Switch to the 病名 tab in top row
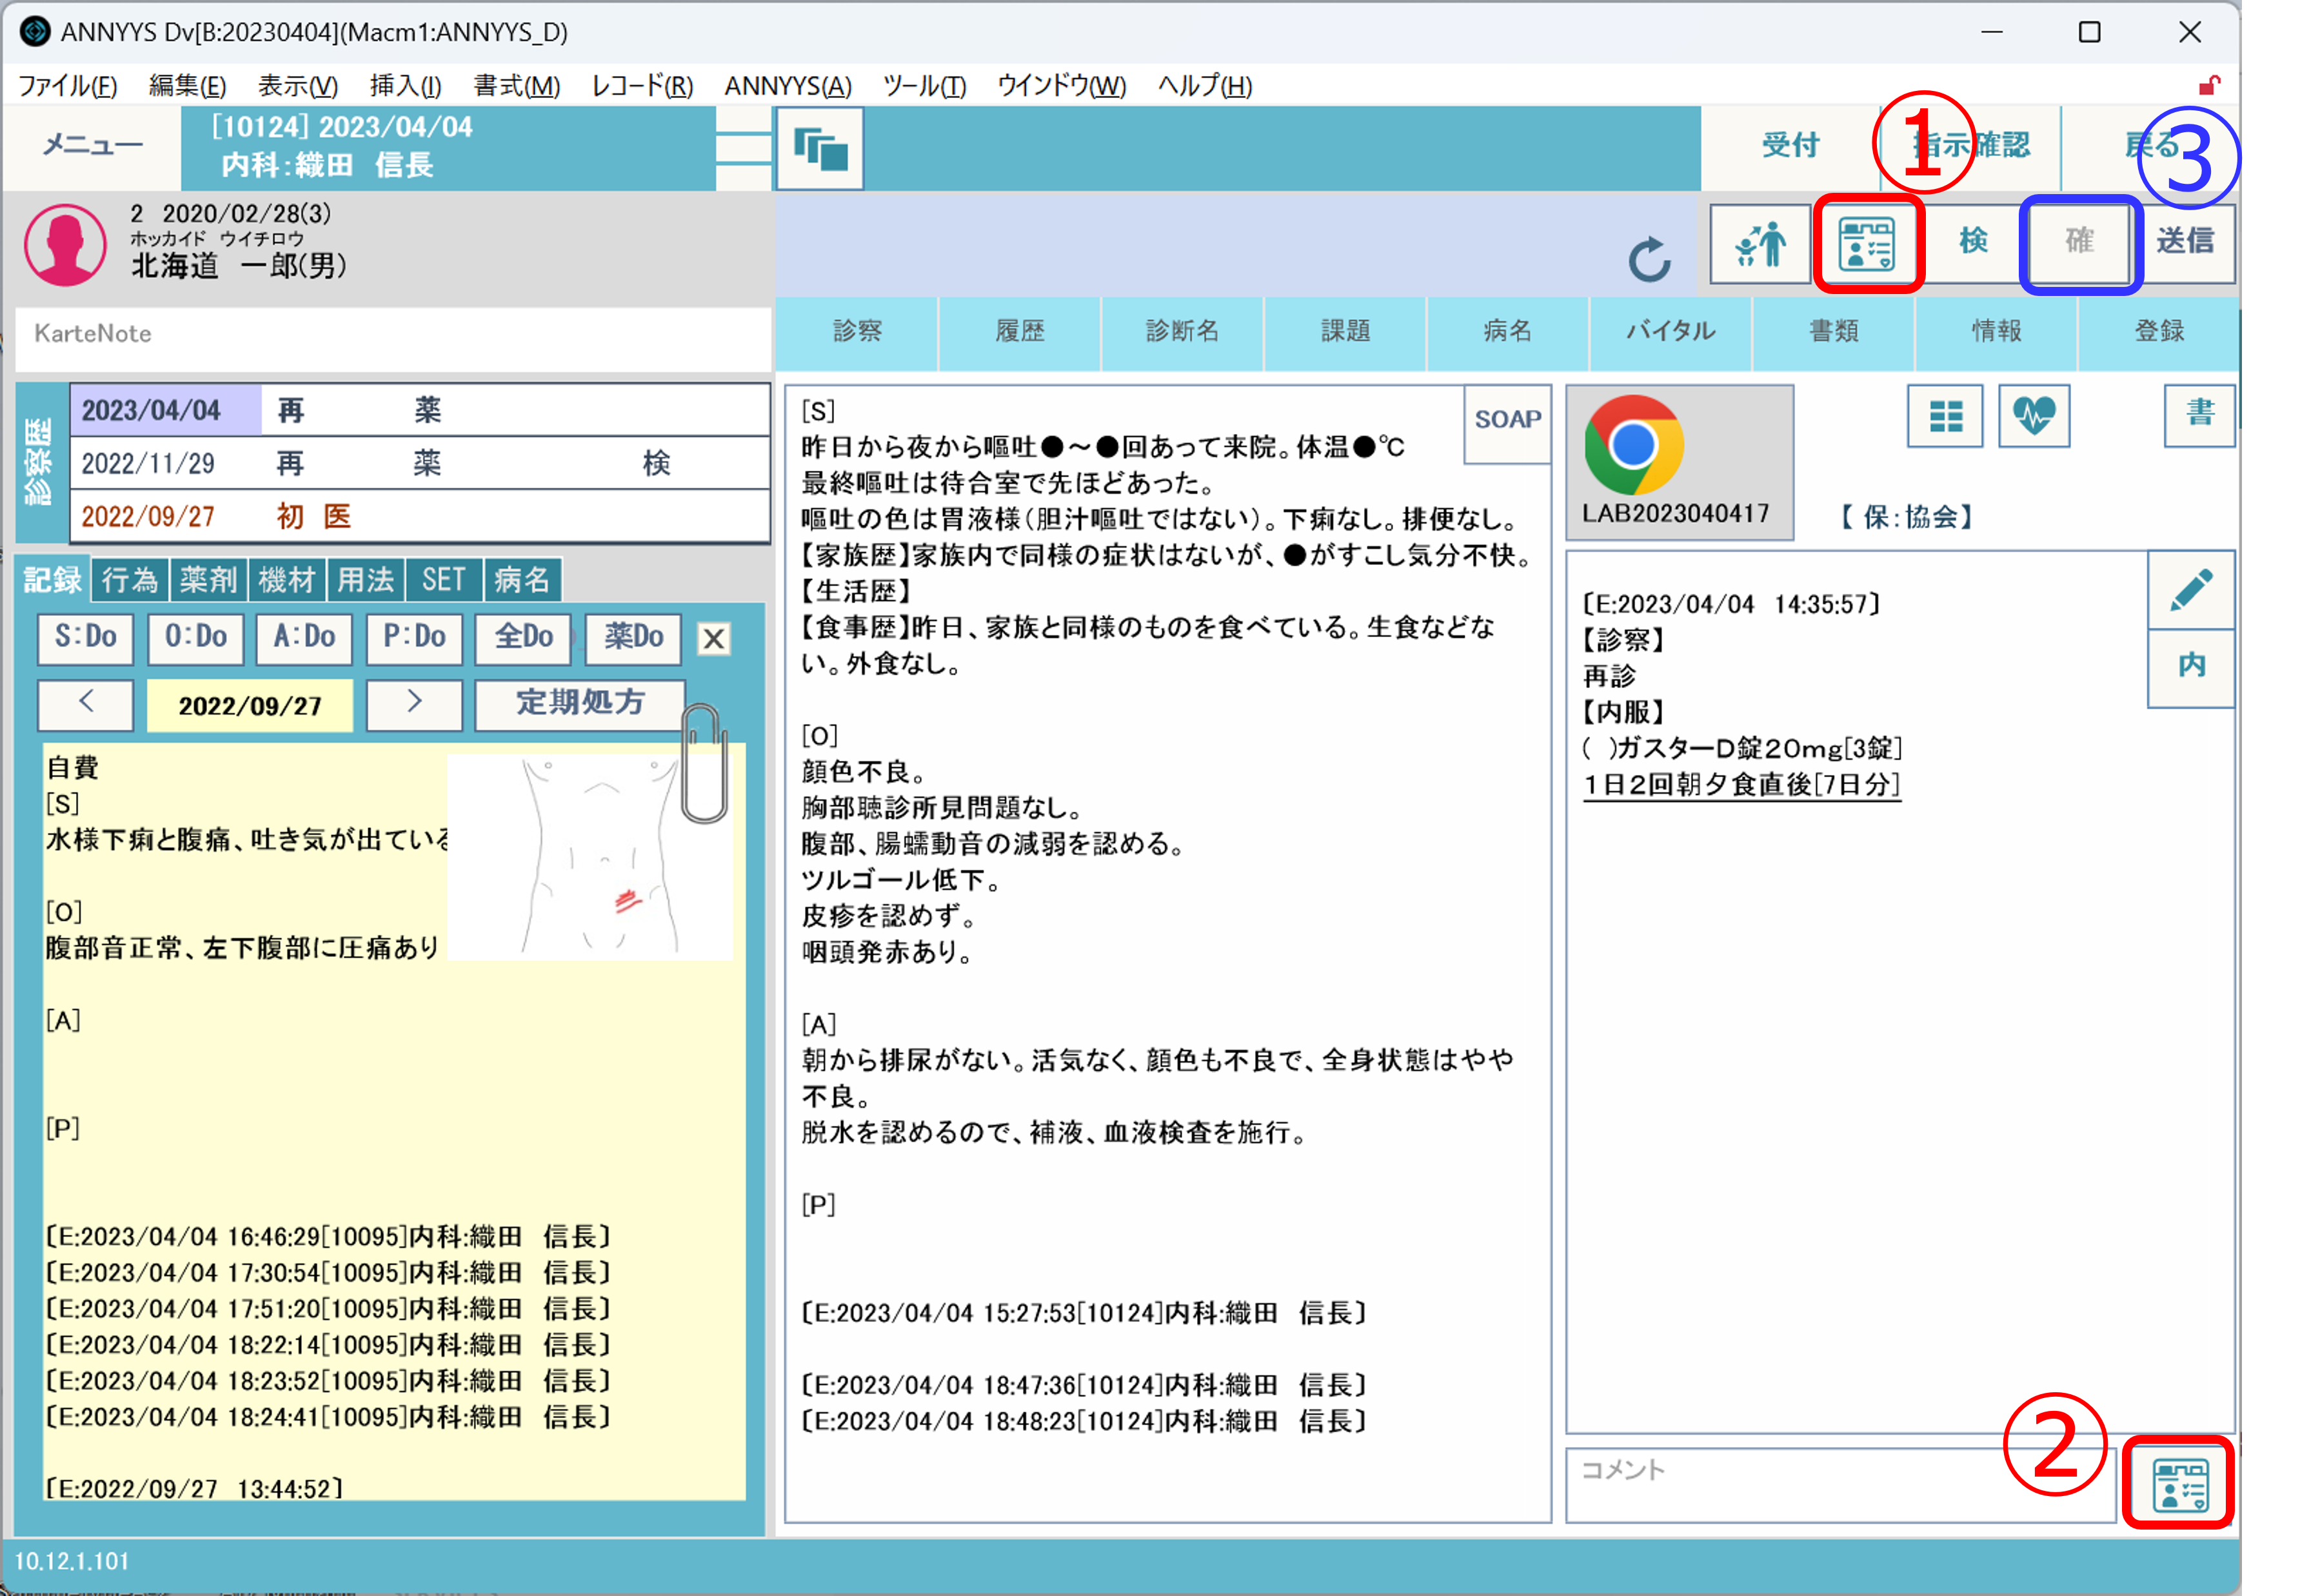The image size is (2320, 1596). [1507, 332]
